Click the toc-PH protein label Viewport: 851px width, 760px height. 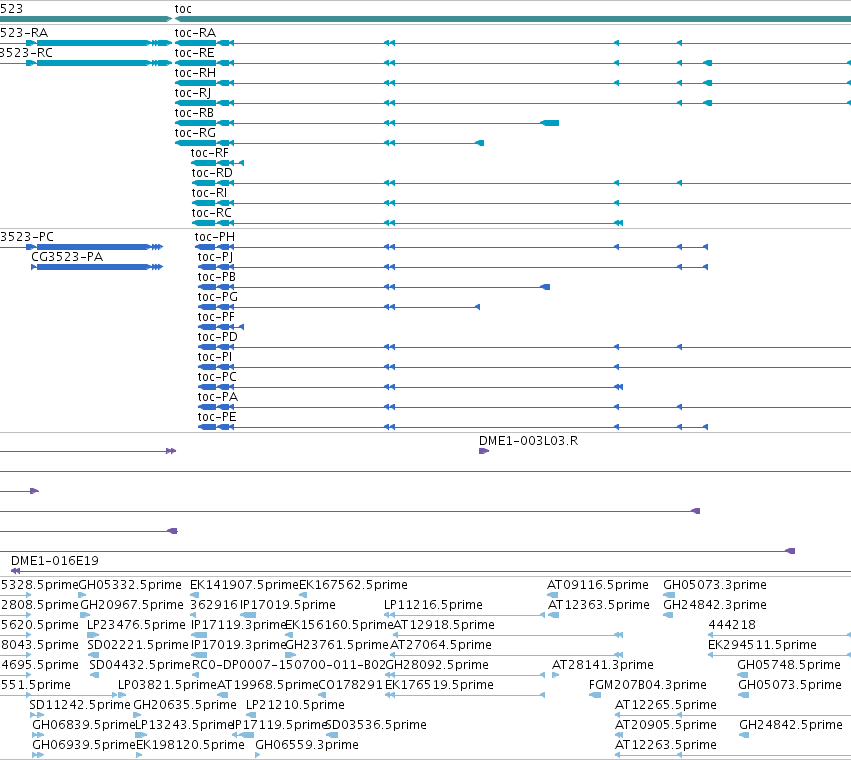(215, 237)
